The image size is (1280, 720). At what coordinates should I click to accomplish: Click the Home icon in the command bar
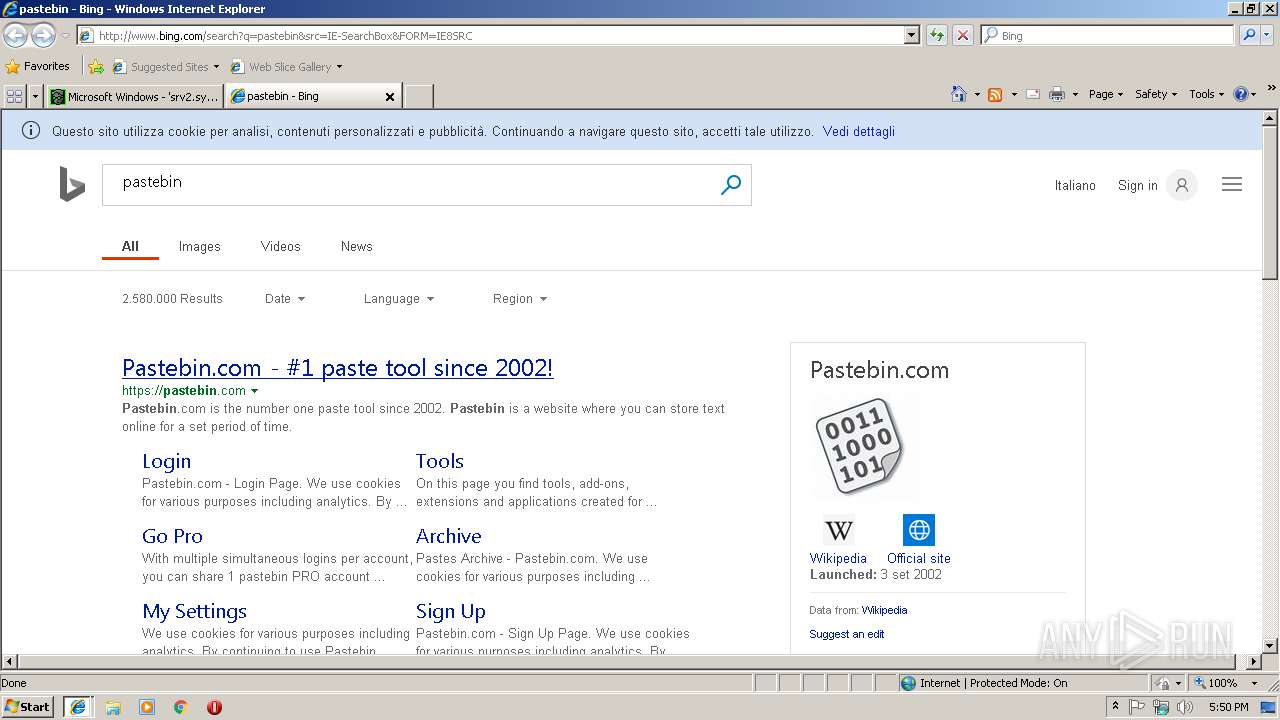click(x=958, y=94)
